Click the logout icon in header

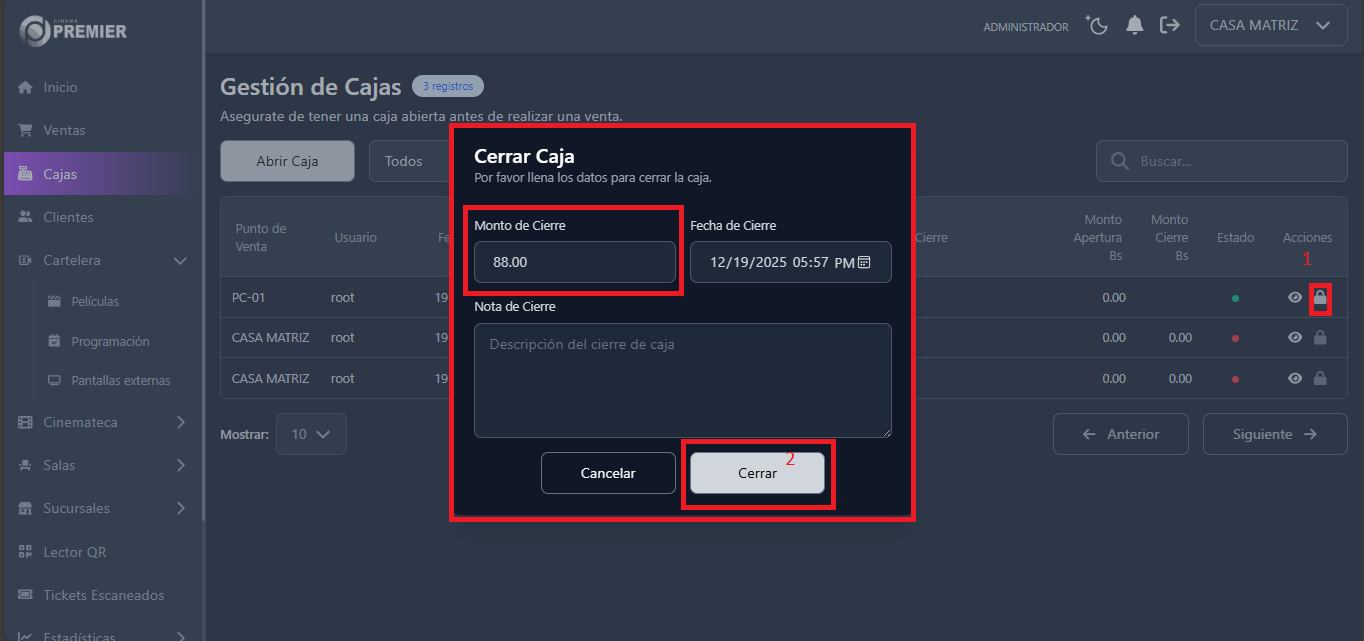tap(1169, 26)
